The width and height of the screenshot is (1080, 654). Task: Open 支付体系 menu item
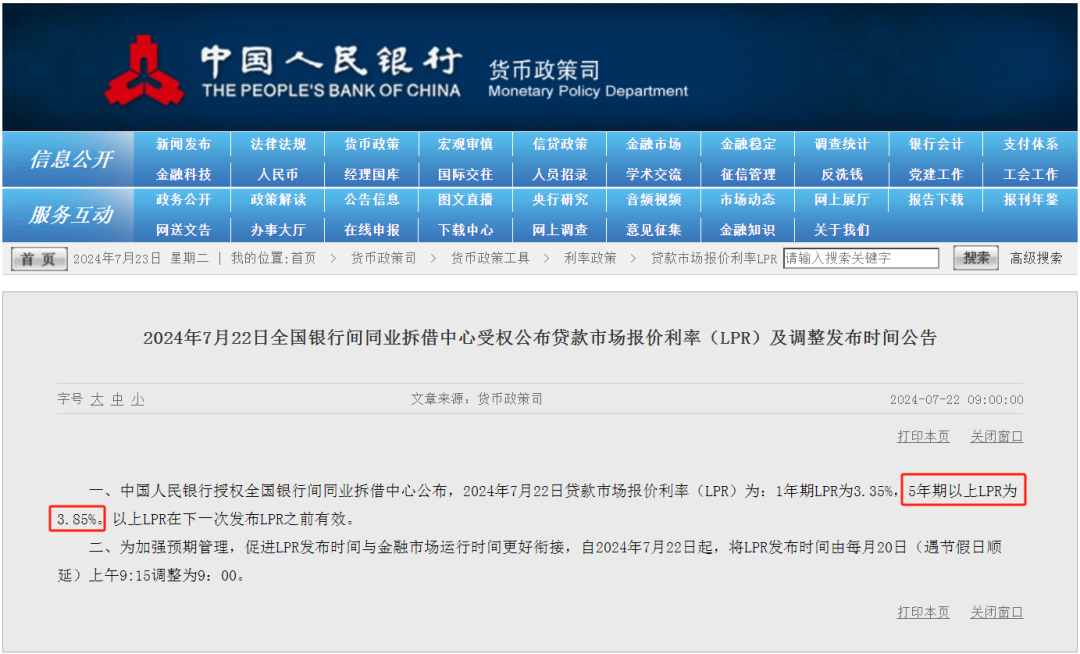(1030, 145)
